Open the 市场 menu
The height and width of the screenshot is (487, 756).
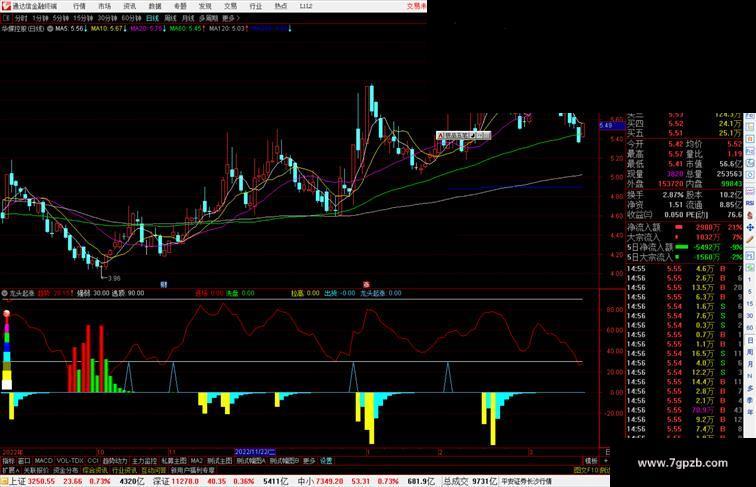click(x=104, y=6)
